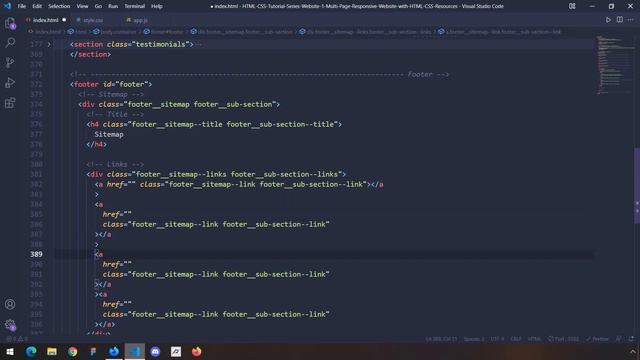Click the footer id="footer" opening tag
640x360 pixels.
(x=111, y=84)
